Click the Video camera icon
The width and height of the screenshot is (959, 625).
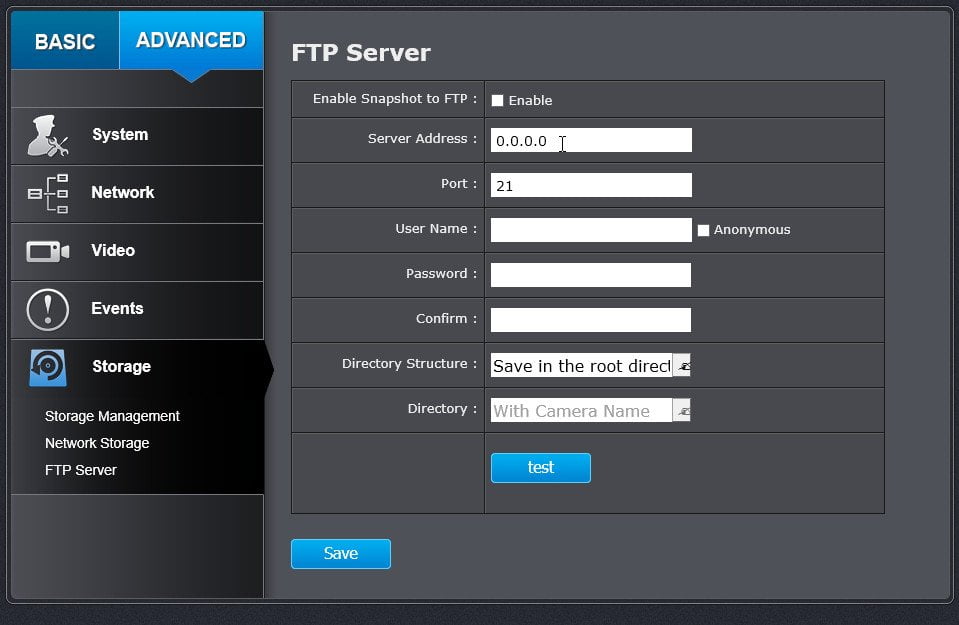pyautogui.click(x=48, y=251)
